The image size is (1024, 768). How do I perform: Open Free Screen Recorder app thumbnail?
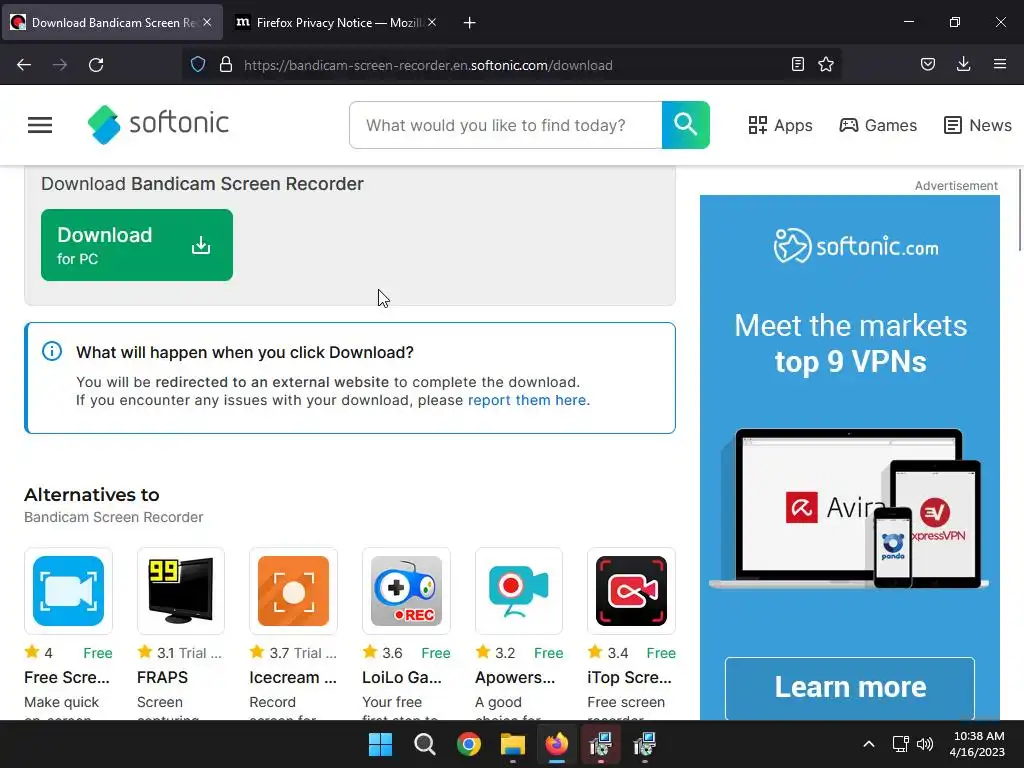[69, 591]
